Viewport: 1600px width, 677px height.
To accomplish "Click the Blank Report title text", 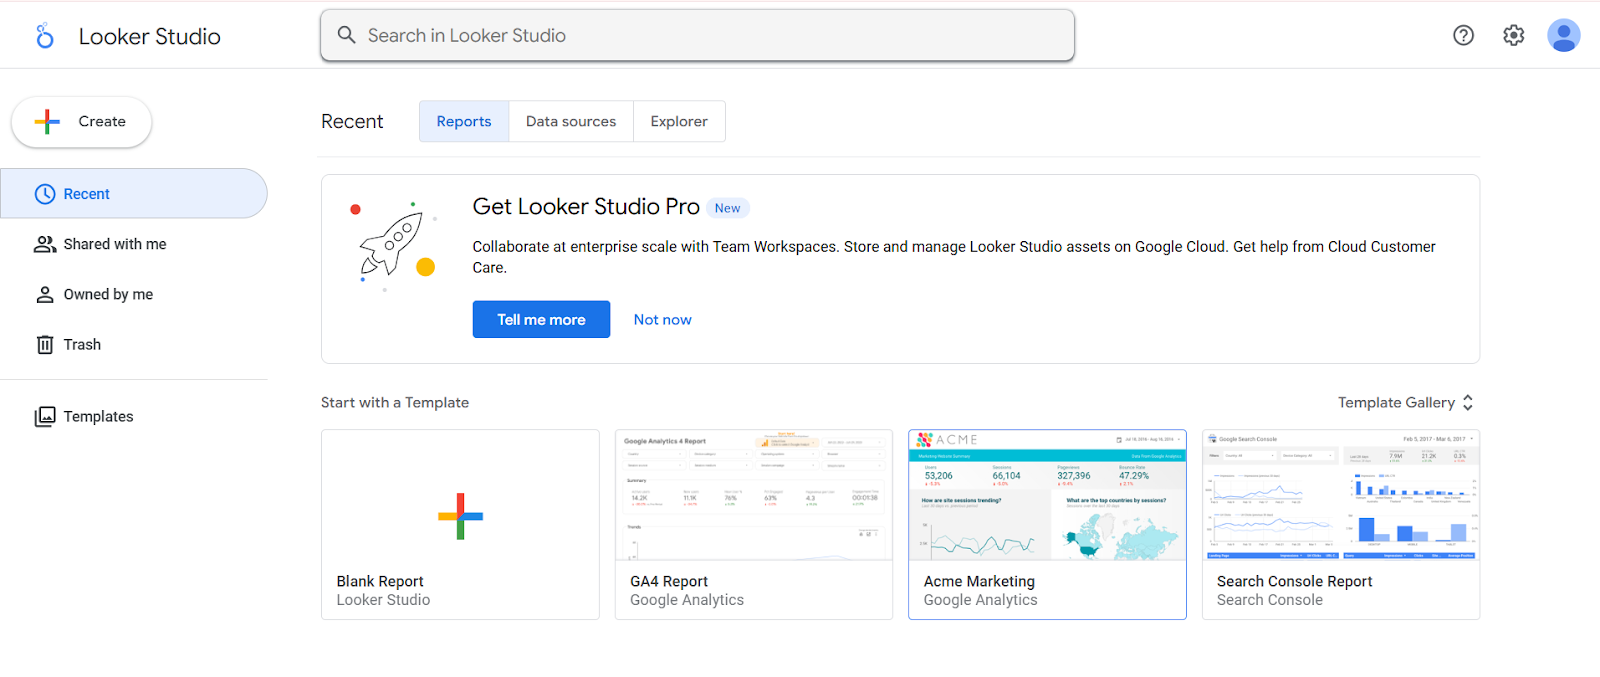I will (x=380, y=581).
